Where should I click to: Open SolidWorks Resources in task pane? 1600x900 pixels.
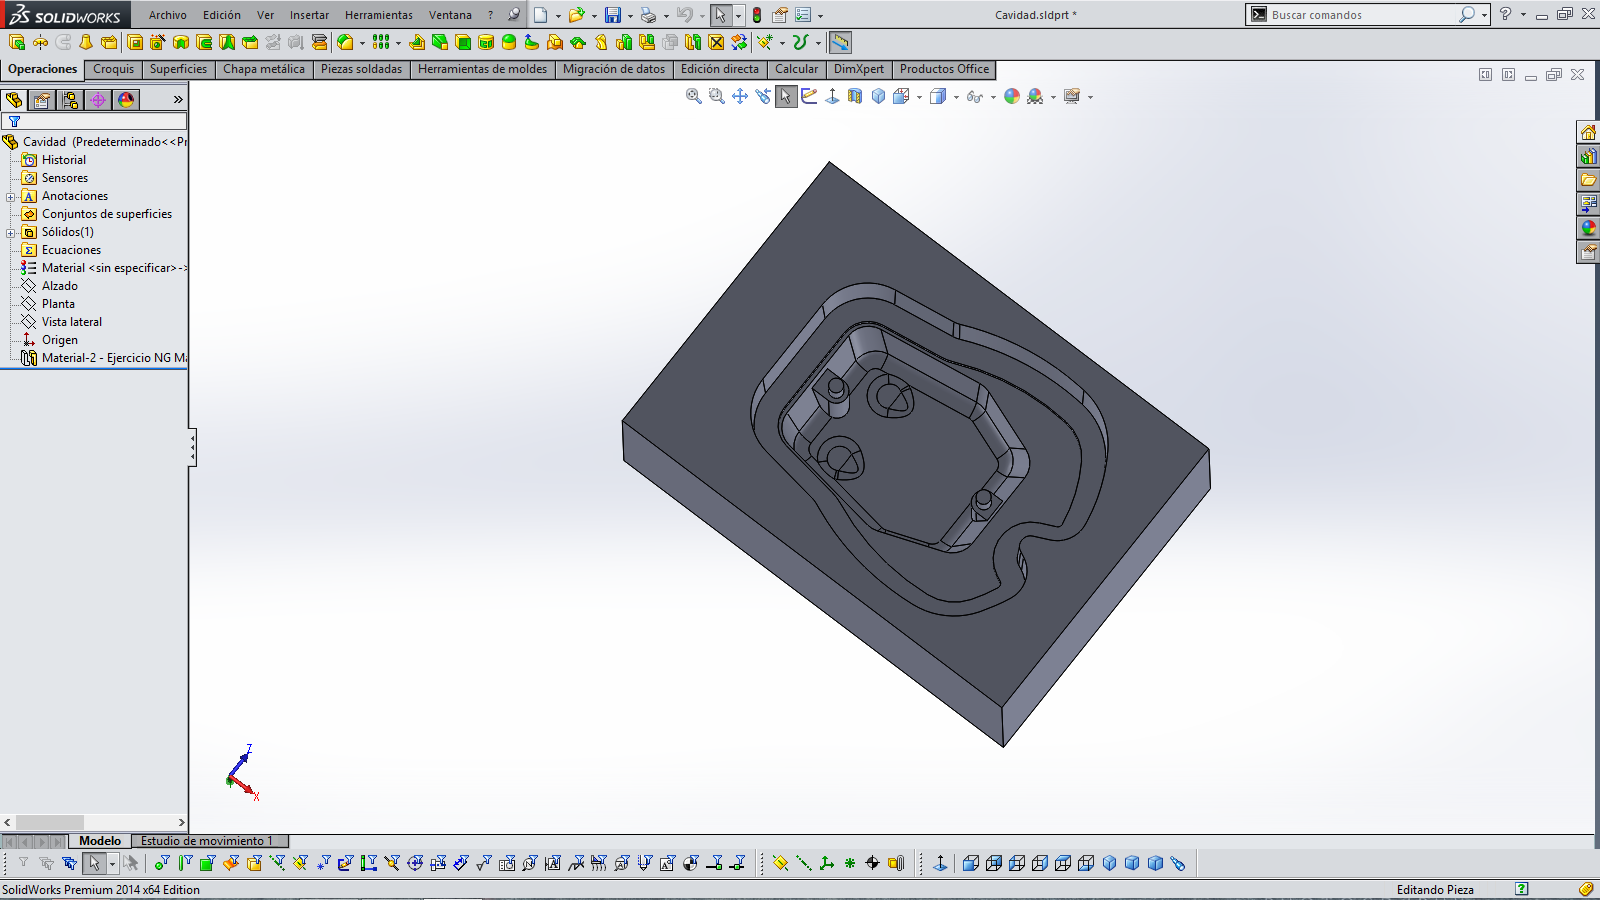pyautogui.click(x=1588, y=132)
